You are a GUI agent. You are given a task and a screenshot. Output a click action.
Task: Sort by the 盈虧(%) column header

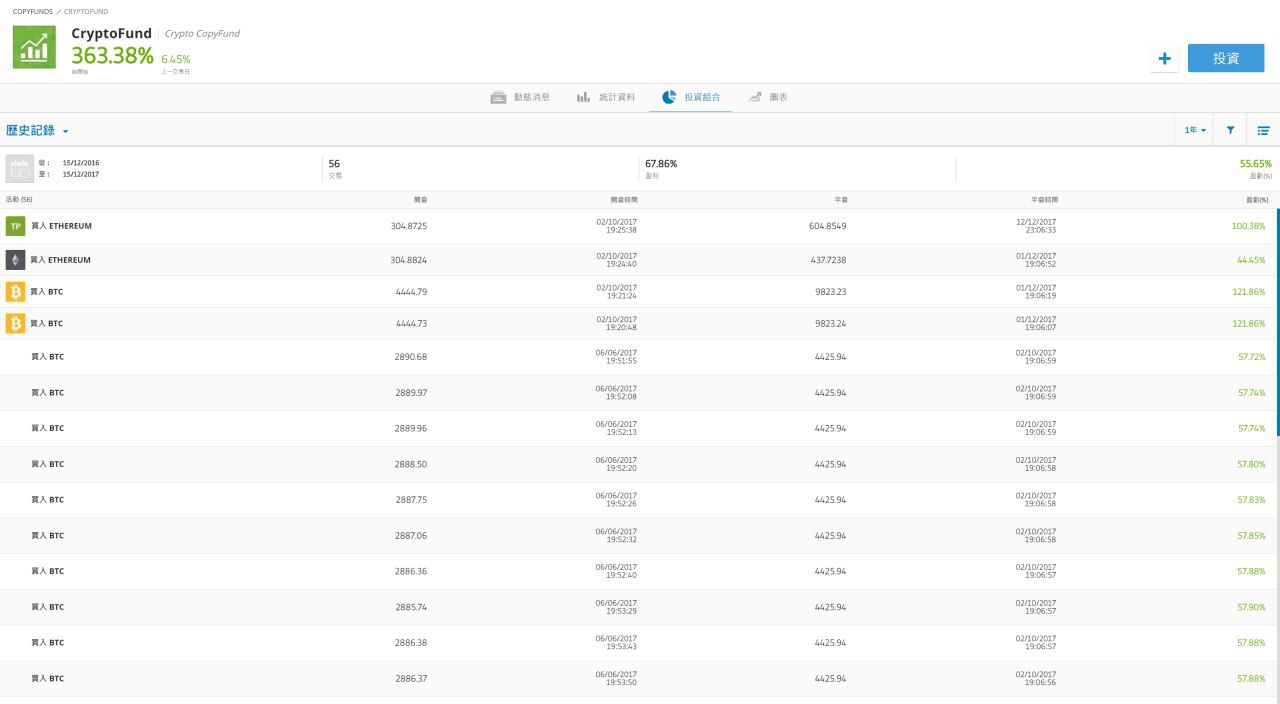(x=1259, y=200)
